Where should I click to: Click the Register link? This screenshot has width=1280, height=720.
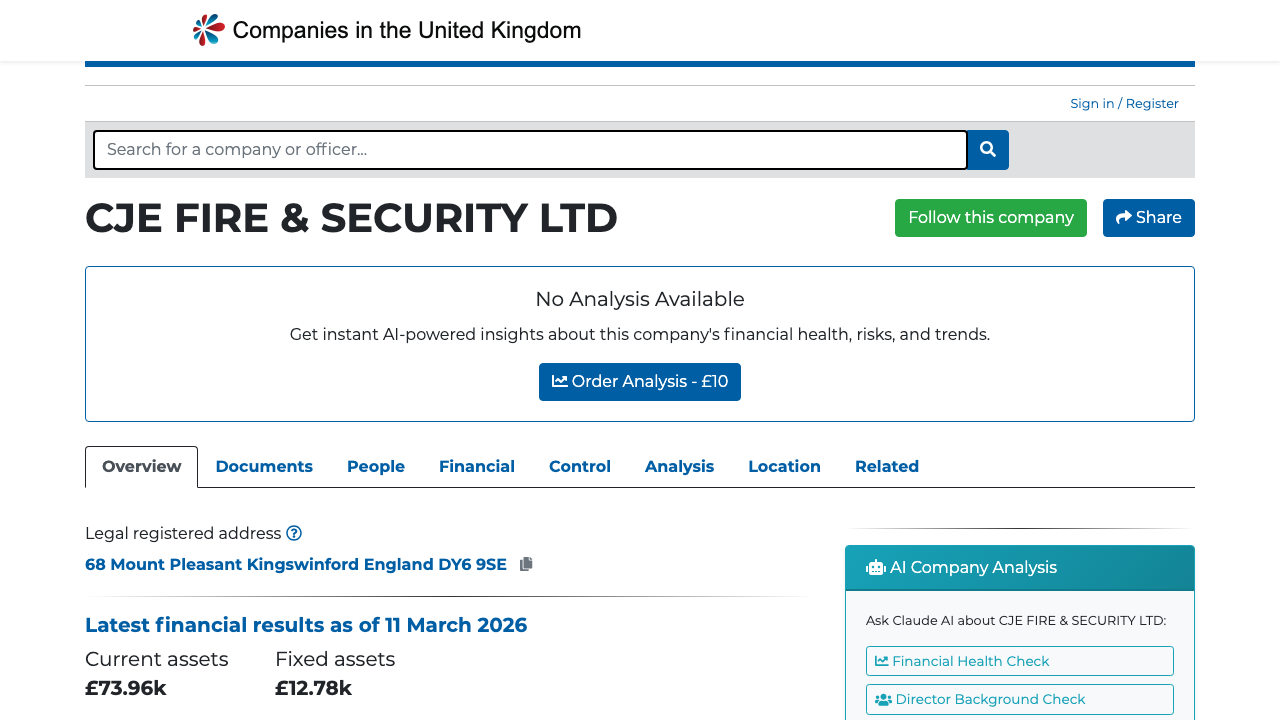point(1151,103)
